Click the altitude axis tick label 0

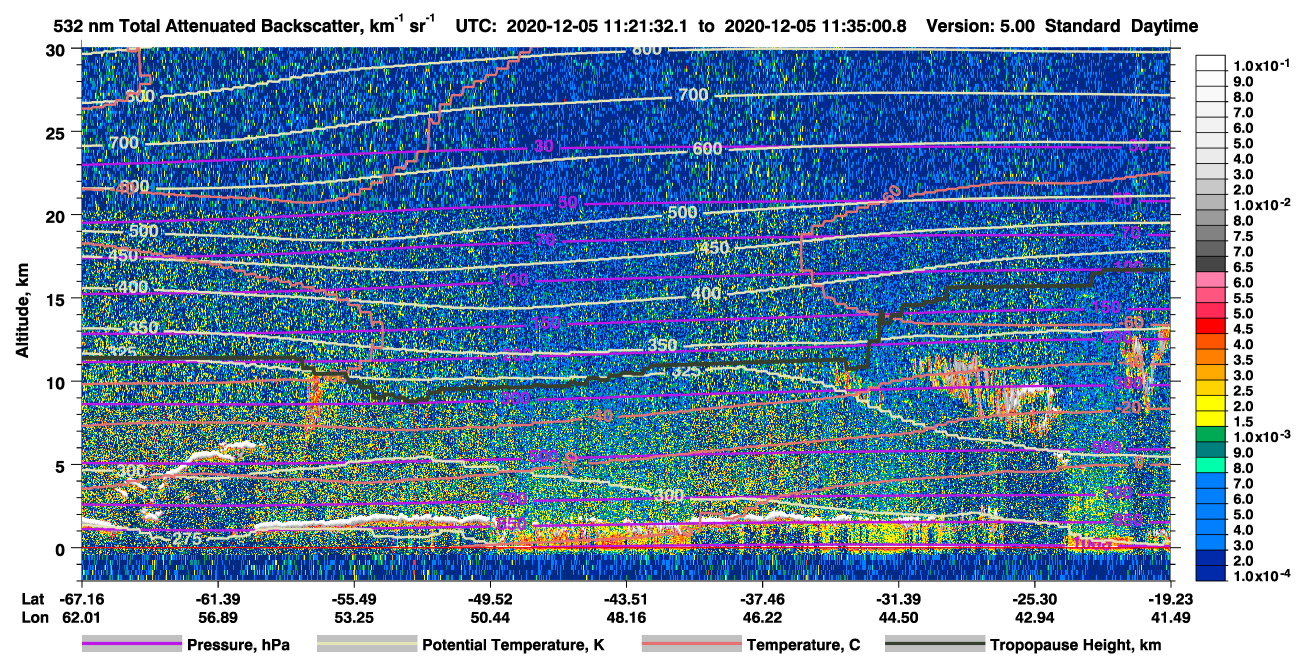pos(62,548)
